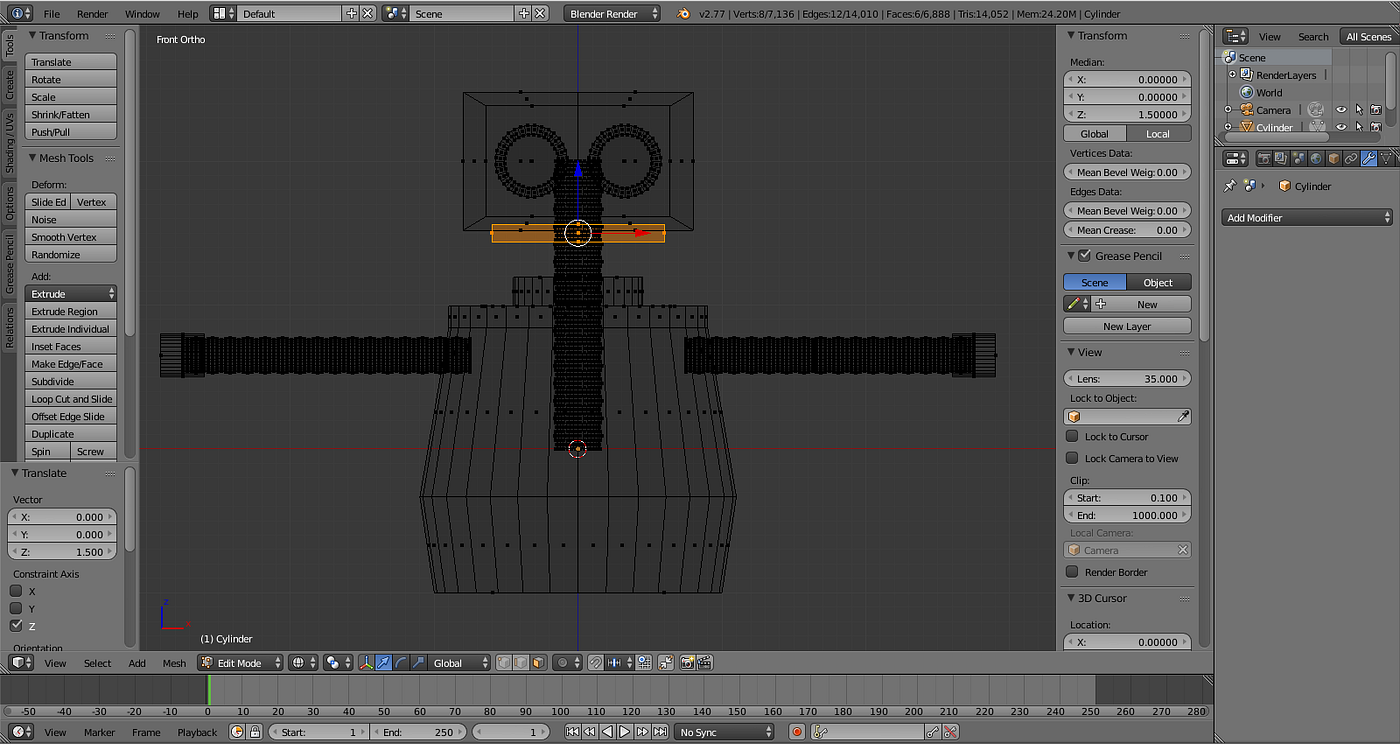Click the Lens 35.000 value field

coord(1127,379)
